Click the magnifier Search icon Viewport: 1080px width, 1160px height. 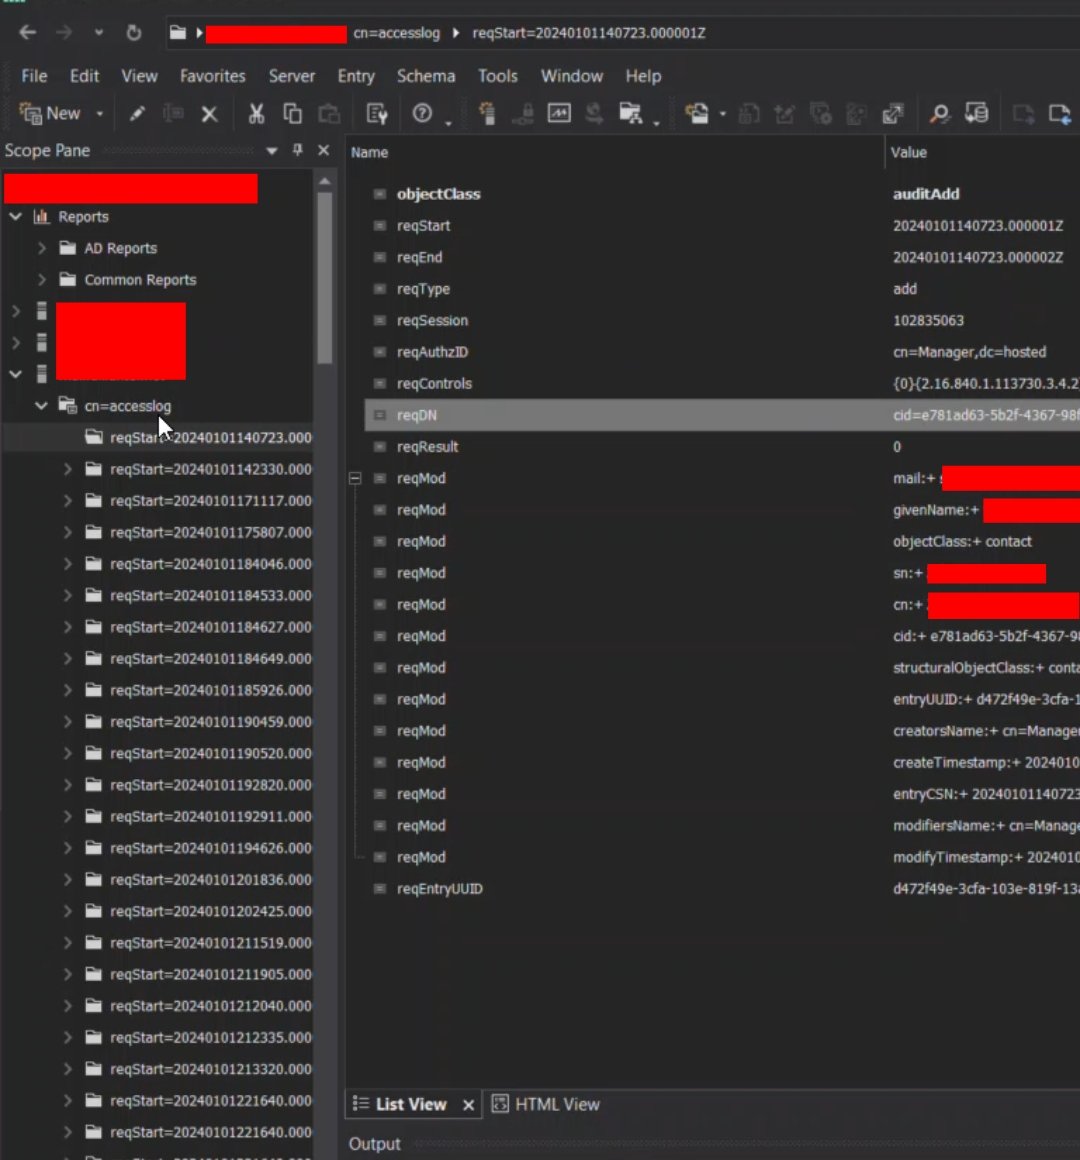click(939, 113)
